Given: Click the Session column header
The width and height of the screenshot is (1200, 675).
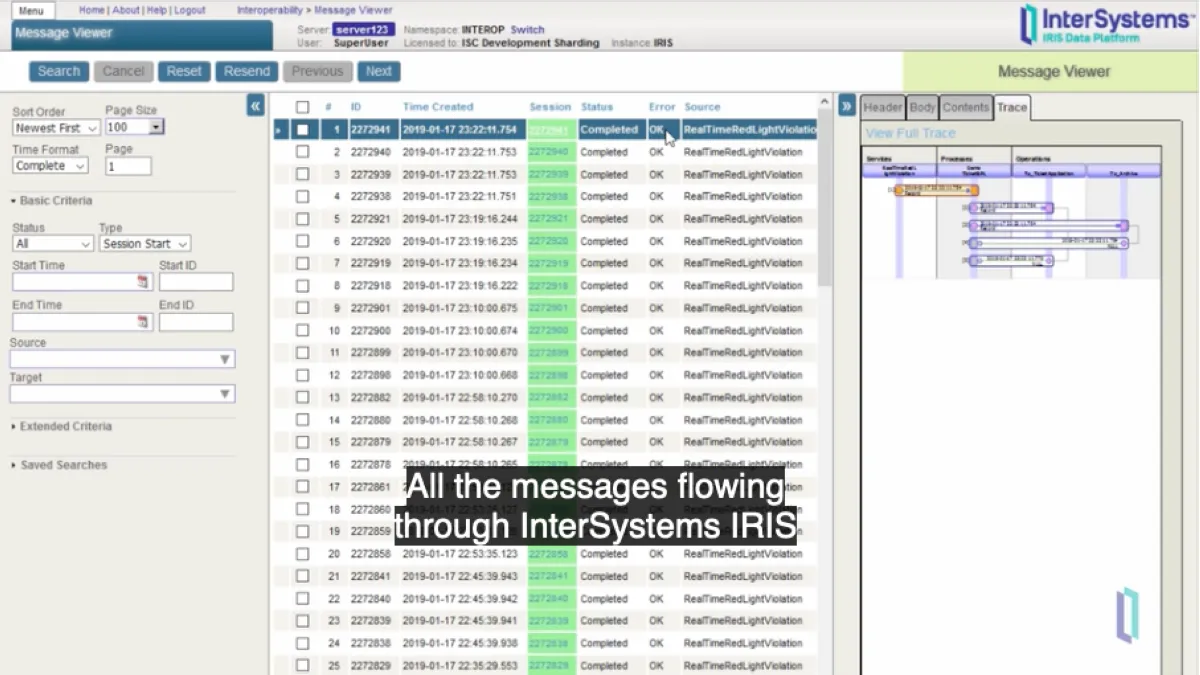Looking at the screenshot, I should pyautogui.click(x=550, y=107).
